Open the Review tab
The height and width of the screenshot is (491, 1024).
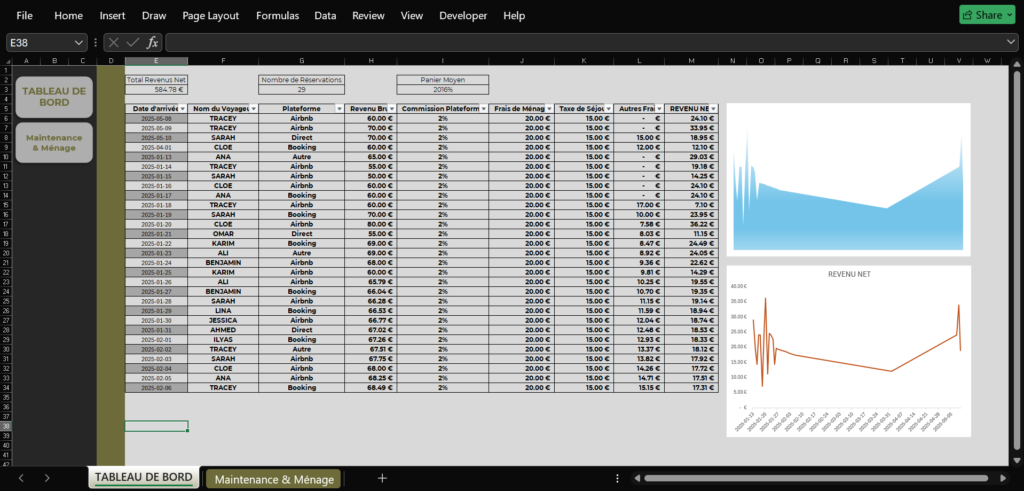[x=368, y=16]
